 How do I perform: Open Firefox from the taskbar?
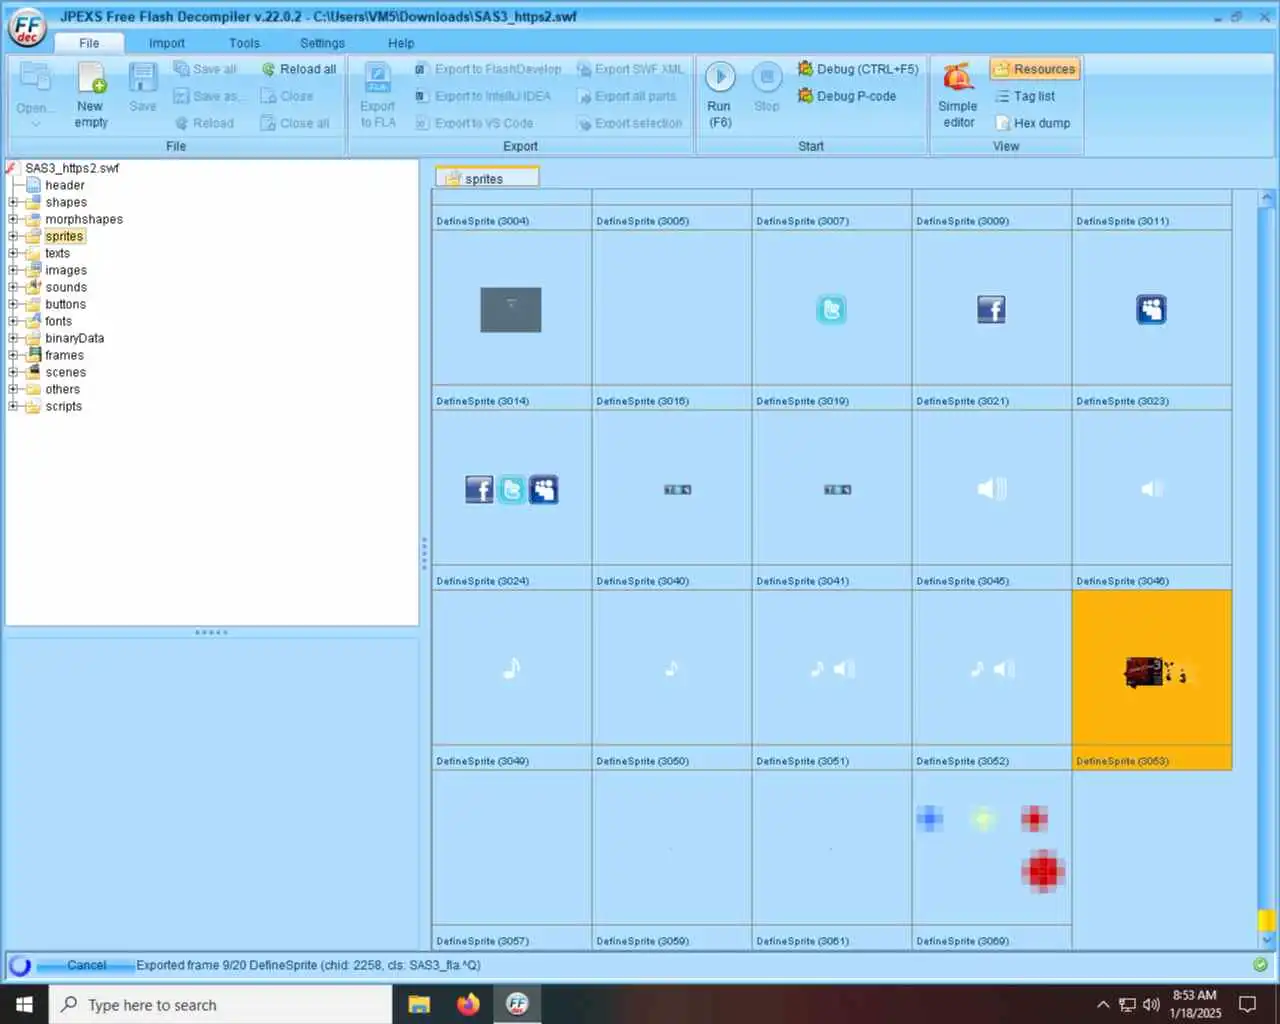[x=468, y=1004]
